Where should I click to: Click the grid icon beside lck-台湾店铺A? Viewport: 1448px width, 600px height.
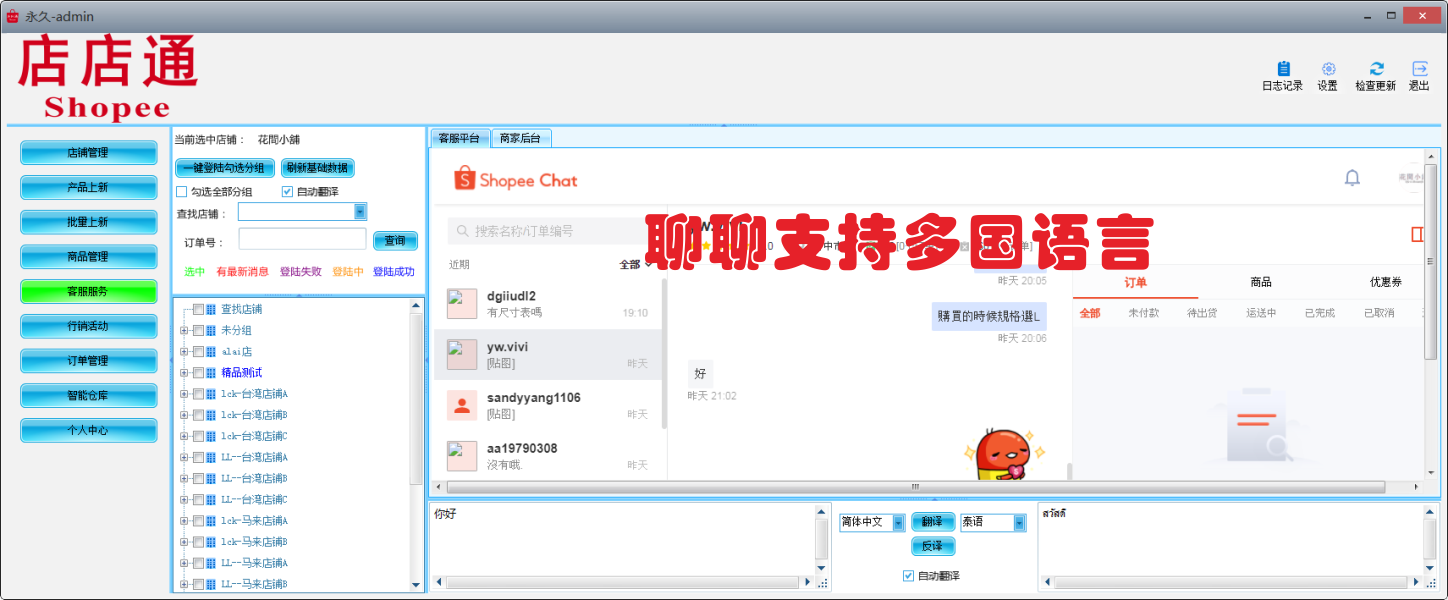(x=211, y=394)
